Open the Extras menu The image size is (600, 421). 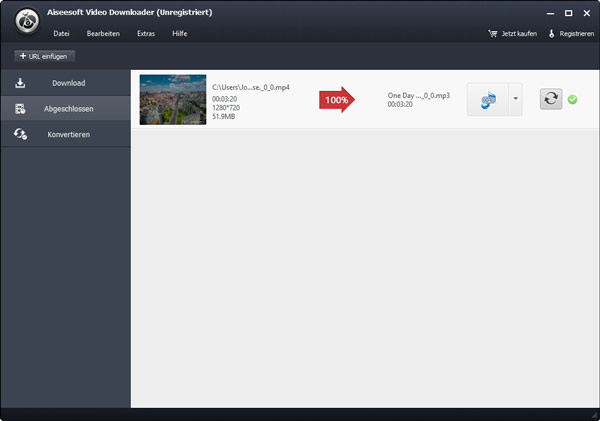(146, 34)
